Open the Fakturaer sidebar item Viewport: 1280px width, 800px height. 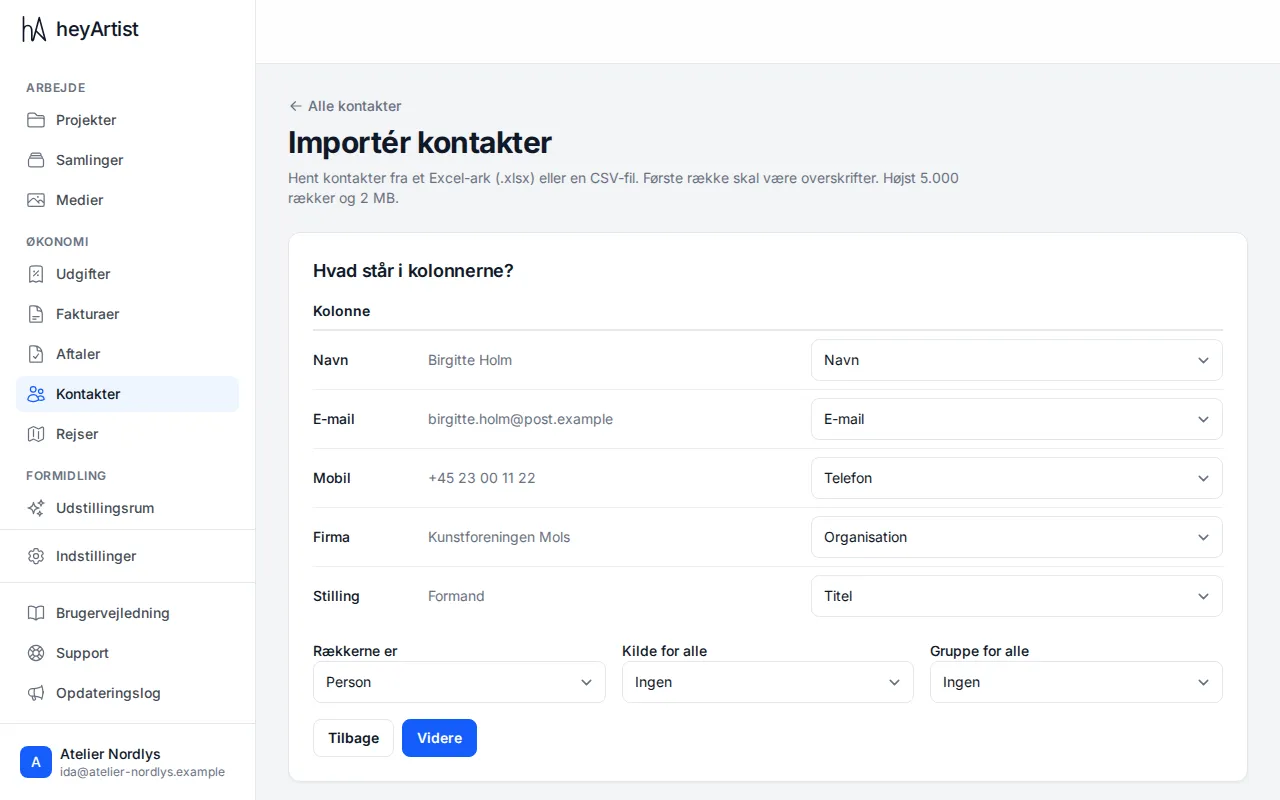127,314
